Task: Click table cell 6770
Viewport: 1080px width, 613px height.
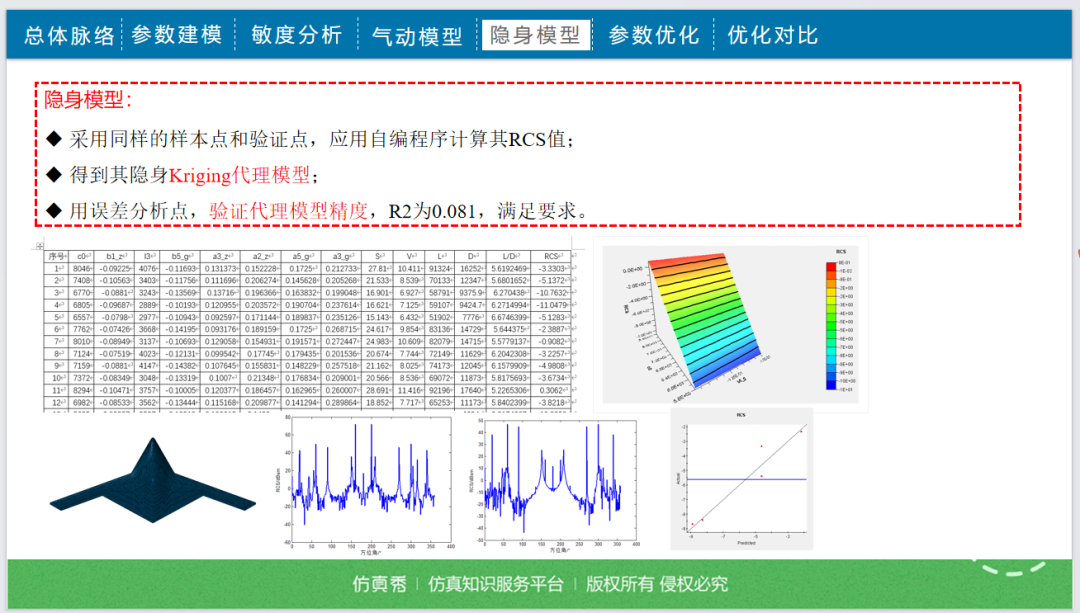Action: tap(82, 293)
